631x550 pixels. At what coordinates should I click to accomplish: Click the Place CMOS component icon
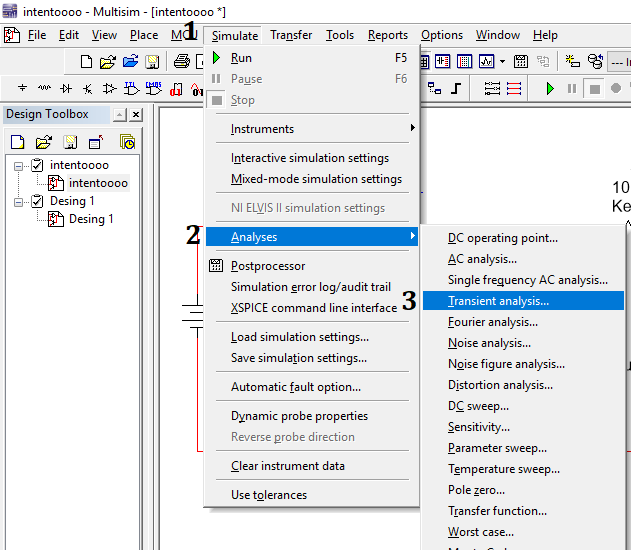[x=153, y=88]
